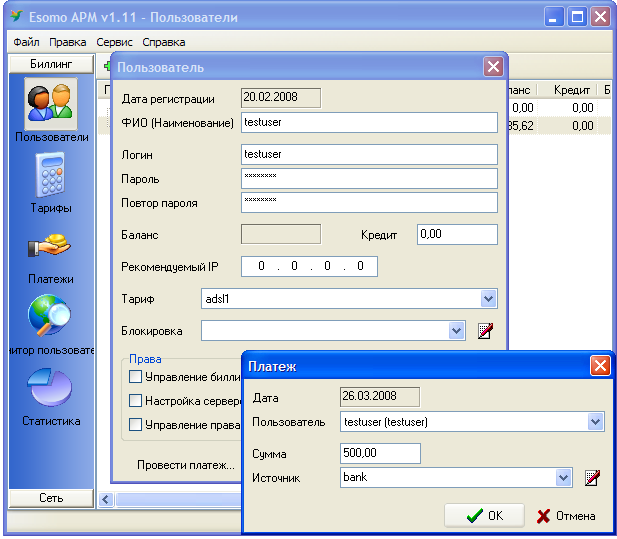Expand the Блокировка dropdown

[x=456, y=331]
